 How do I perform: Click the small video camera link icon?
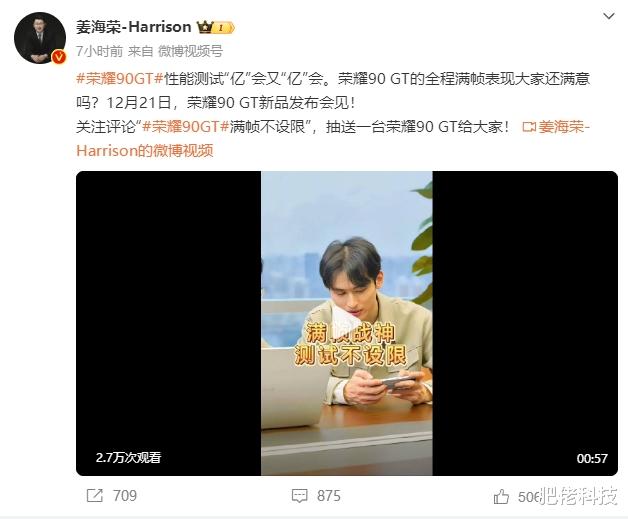(529, 127)
